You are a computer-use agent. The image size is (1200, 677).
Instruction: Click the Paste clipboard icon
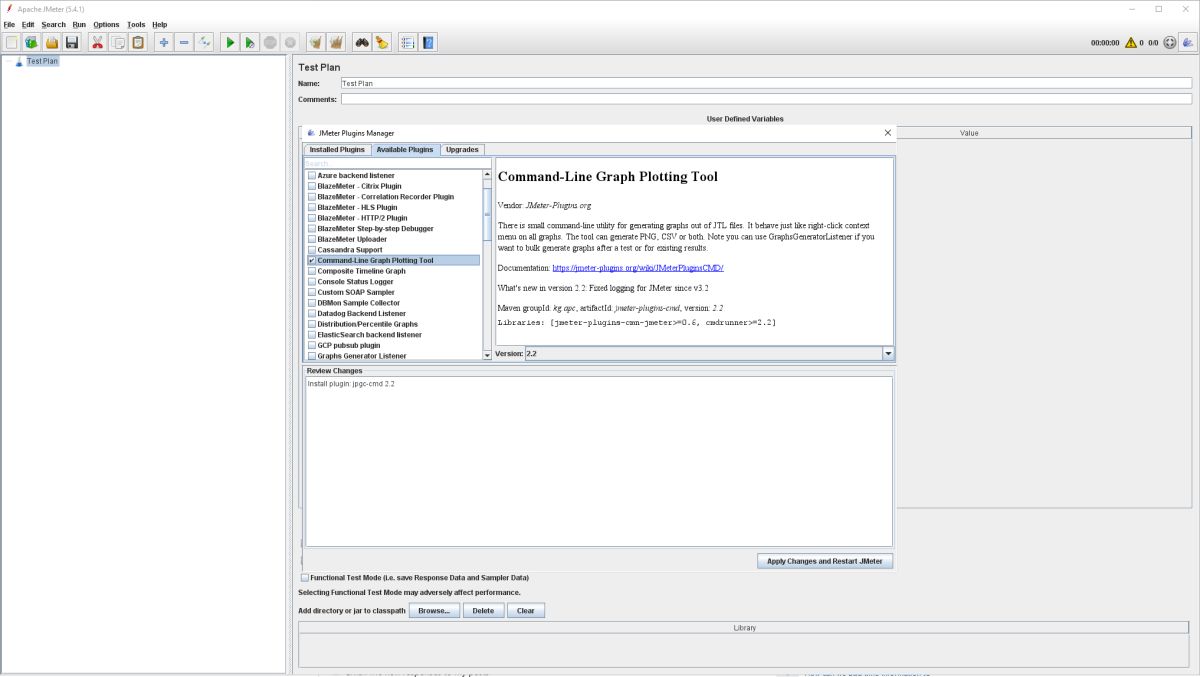(x=138, y=42)
